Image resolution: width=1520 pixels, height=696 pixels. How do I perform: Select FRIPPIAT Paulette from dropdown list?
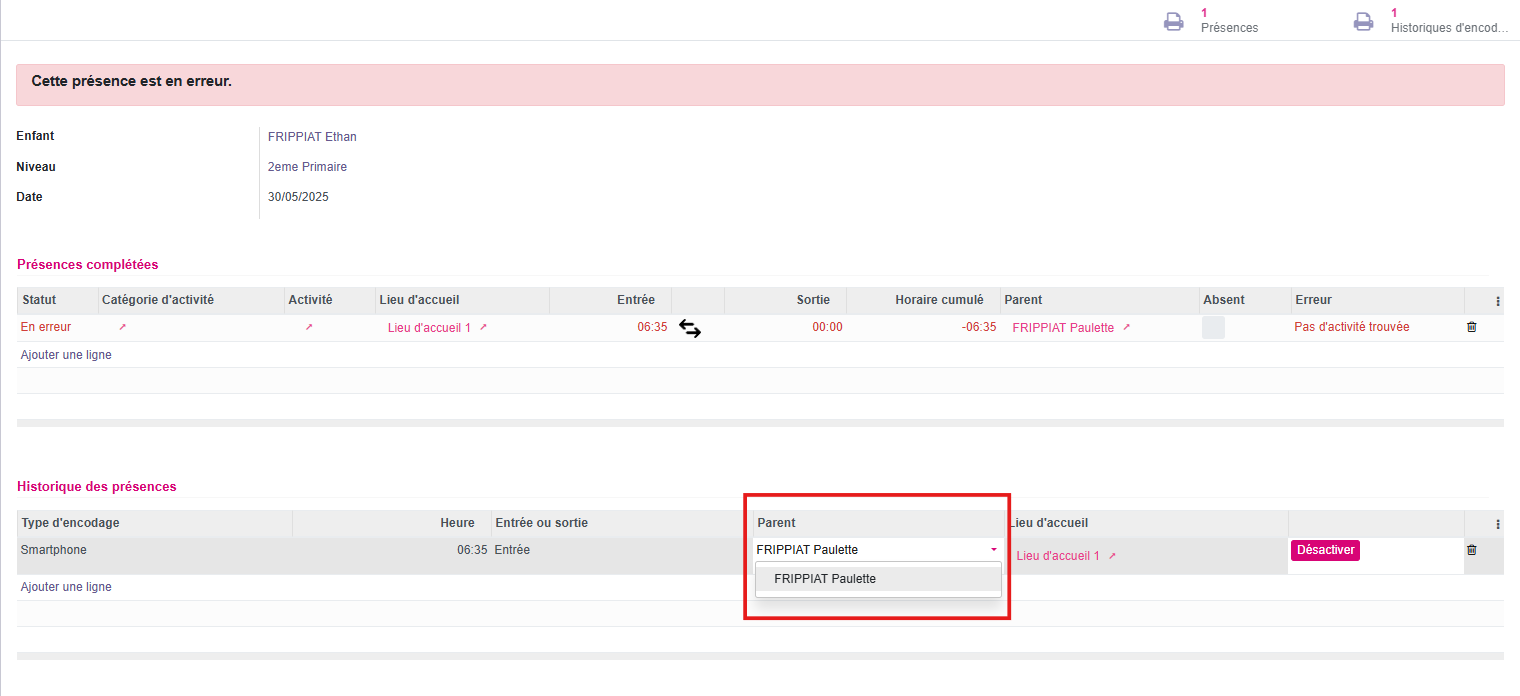click(x=825, y=579)
